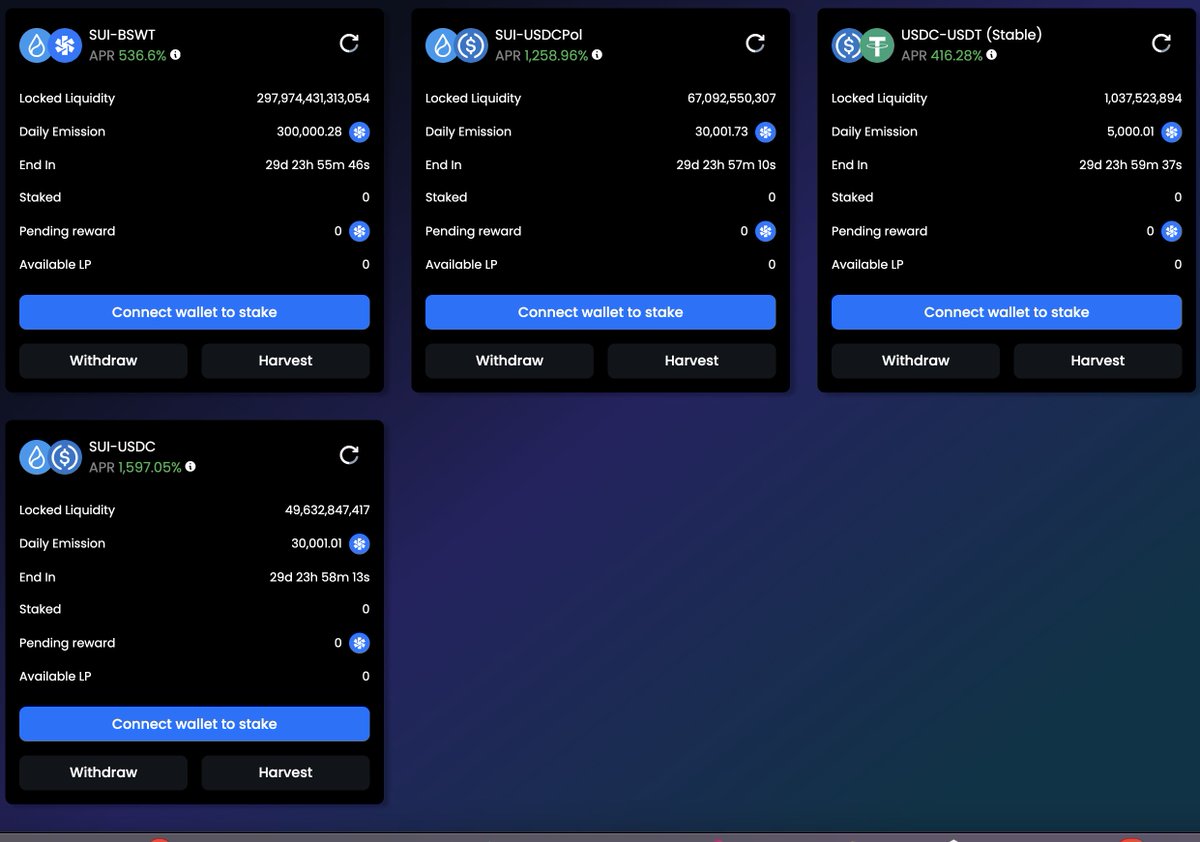Click SUI-USDC pending reward token icon
The width and height of the screenshot is (1200, 842).
pyautogui.click(x=359, y=643)
